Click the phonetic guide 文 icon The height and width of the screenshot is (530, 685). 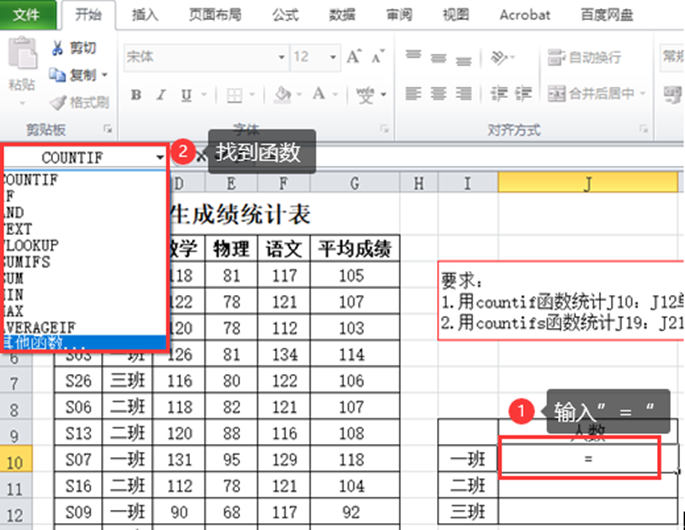(x=365, y=94)
